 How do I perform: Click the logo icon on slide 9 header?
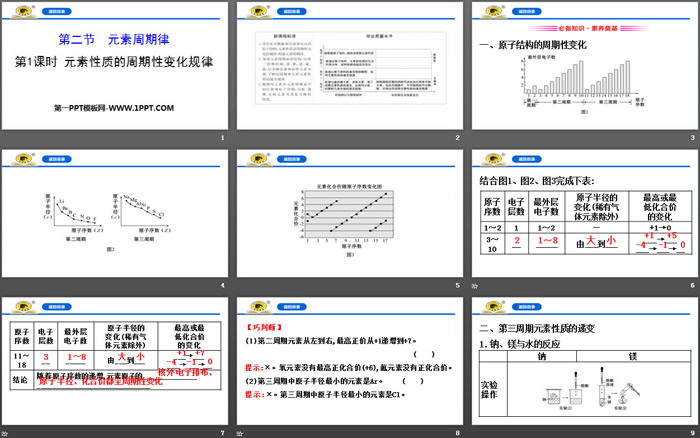pyautogui.click(x=492, y=307)
